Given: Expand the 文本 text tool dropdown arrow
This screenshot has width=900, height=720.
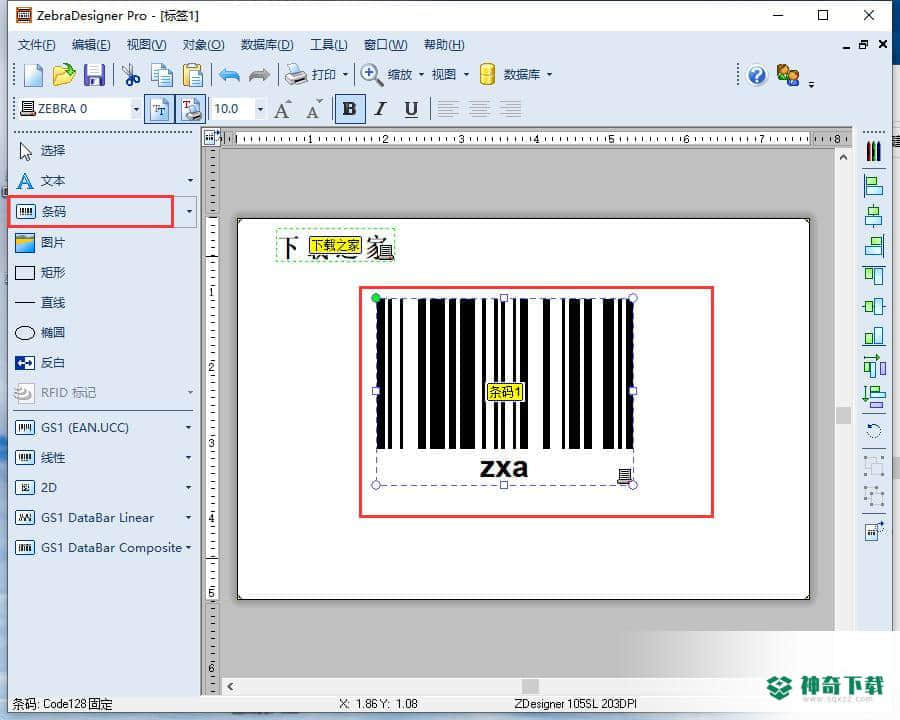Looking at the screenshot, I should [189, 181].
